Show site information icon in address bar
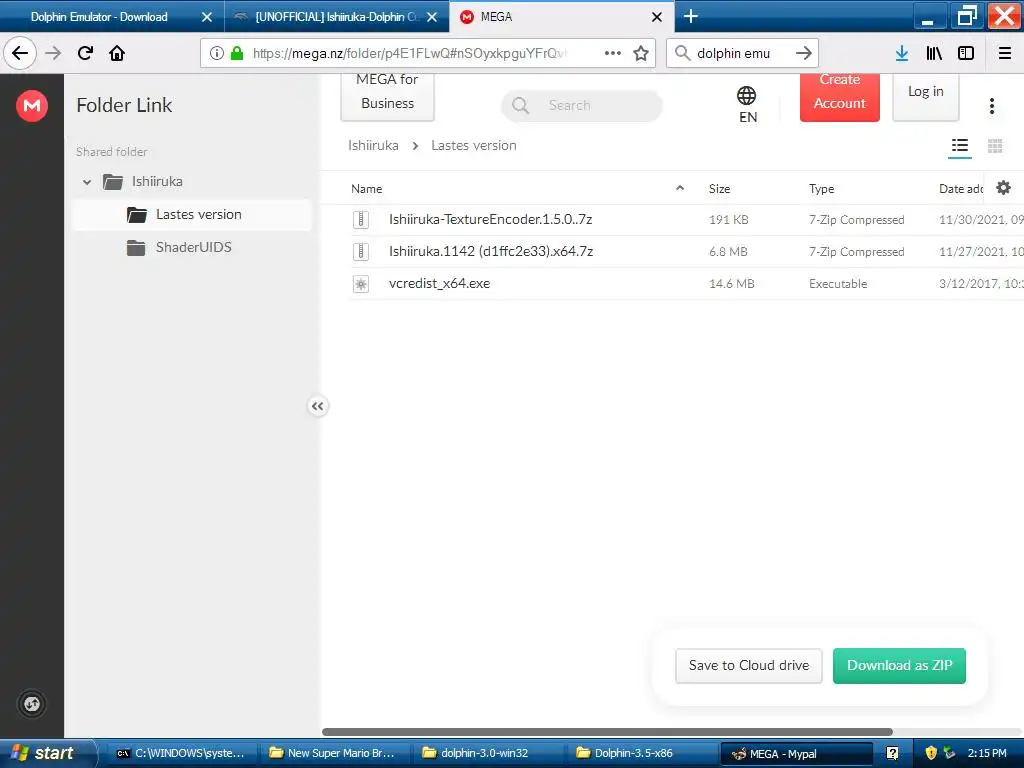The image size is (1024, 768). 217,53
